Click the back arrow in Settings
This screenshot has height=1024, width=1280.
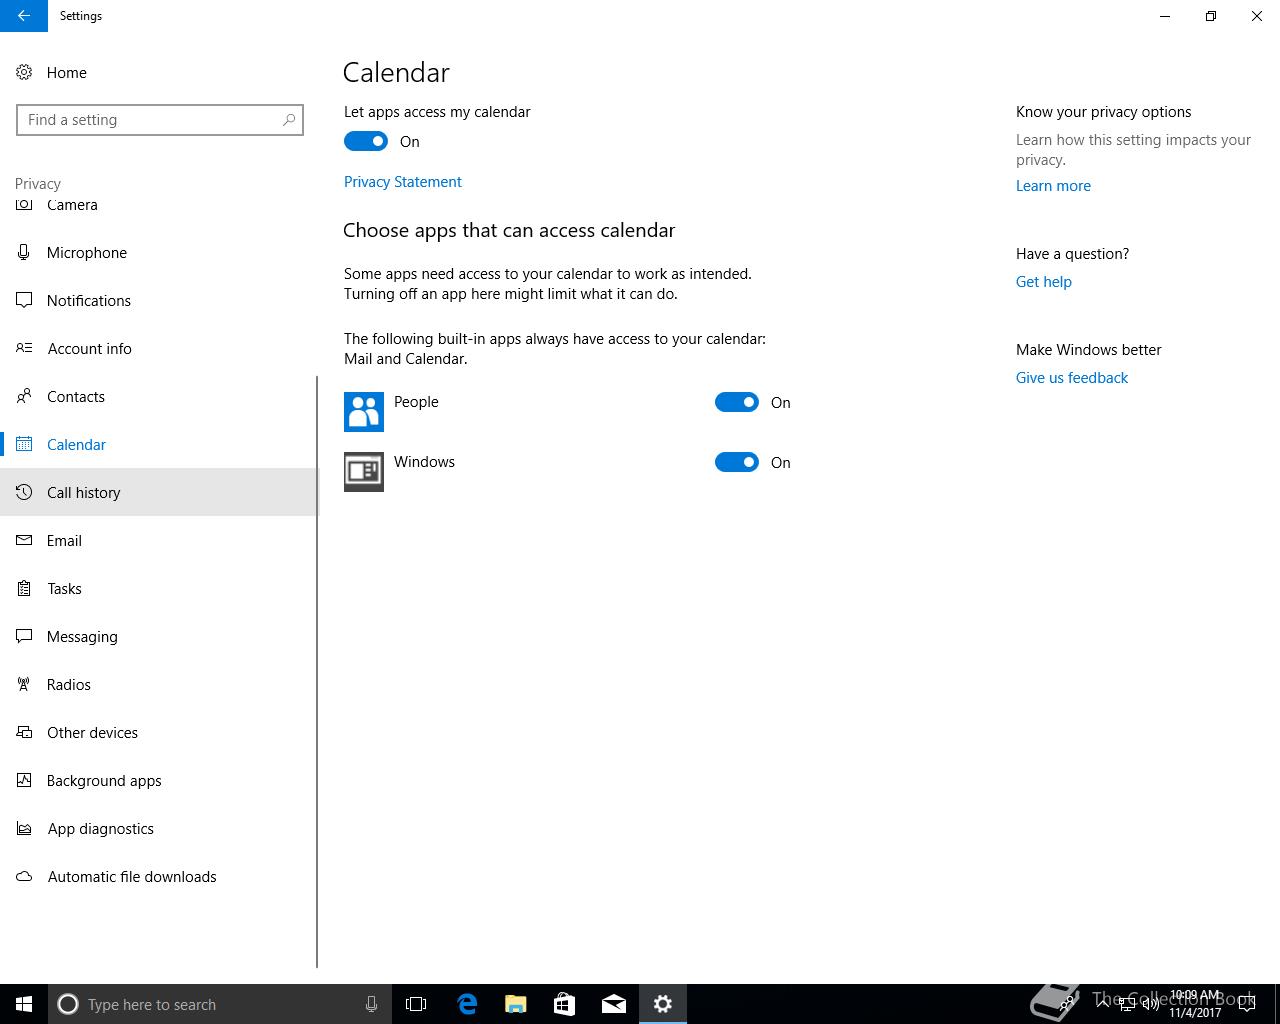tap(24, 16)
